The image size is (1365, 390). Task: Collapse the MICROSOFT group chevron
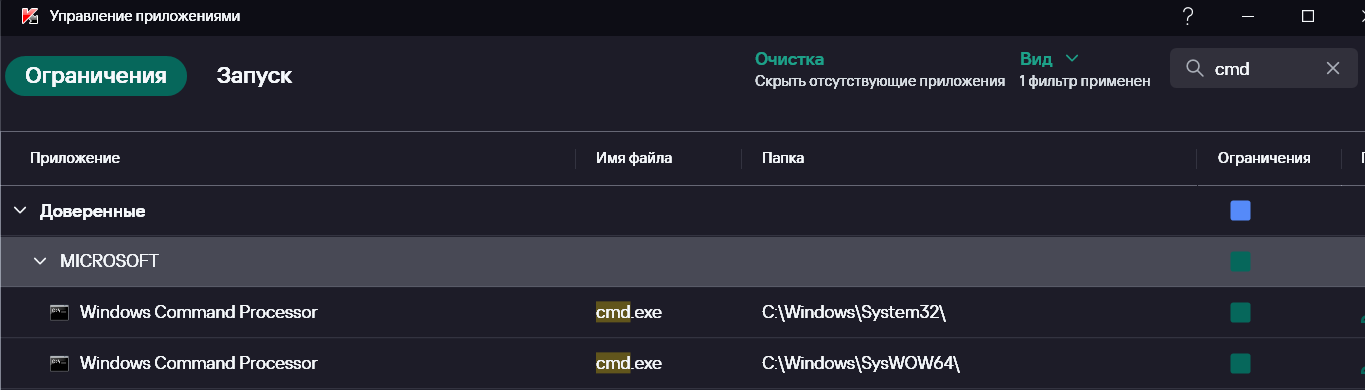pos(40,261)
